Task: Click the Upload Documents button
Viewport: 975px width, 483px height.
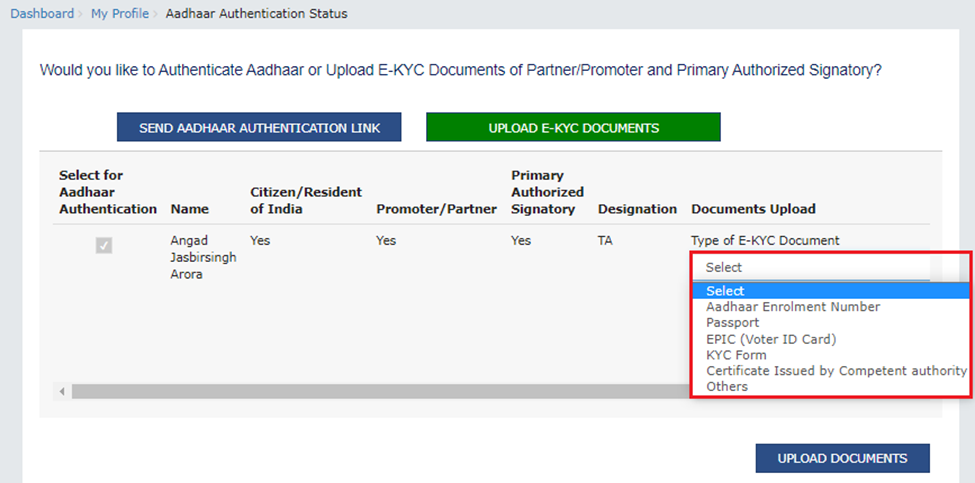Action: click(x=843, y=458)
